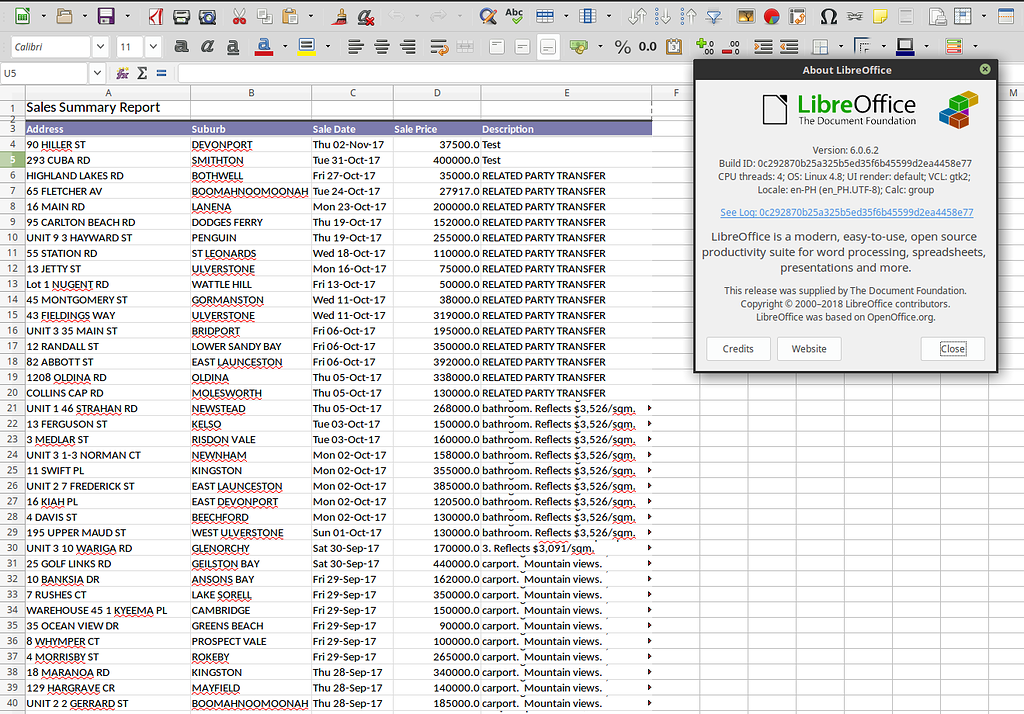Open currency format dropdown arrow
Screen dimensions: 1024x714
click(600, 46)
